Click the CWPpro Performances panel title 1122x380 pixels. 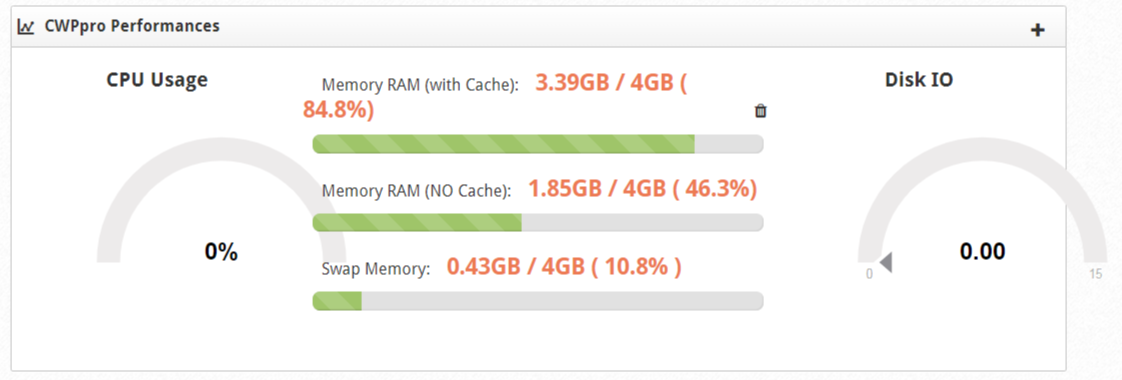[132, 26]
